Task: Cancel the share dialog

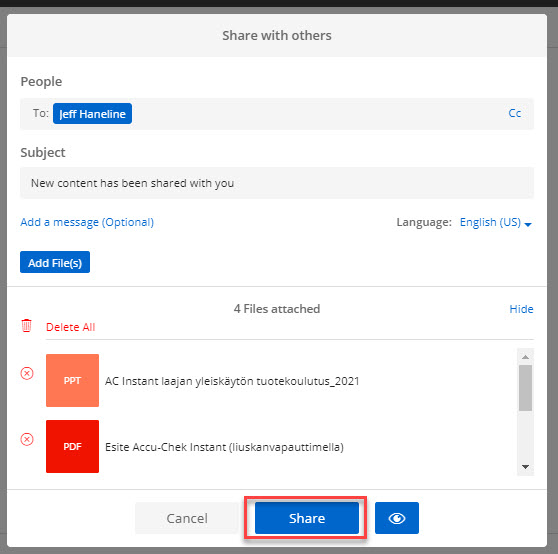Action: tap(187, 518)
